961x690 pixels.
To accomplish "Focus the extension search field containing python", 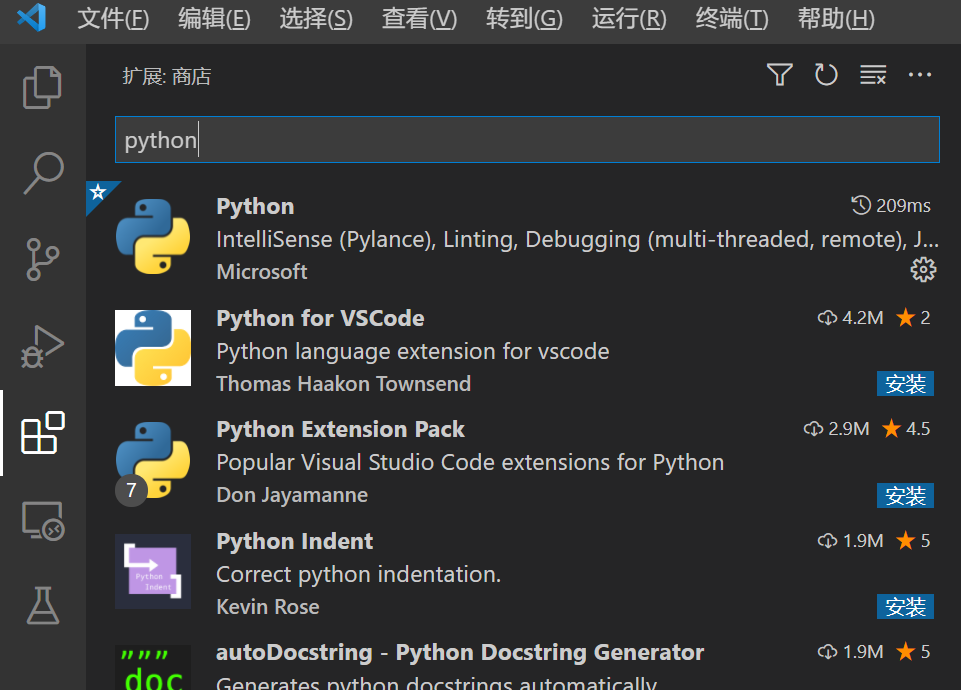I will tap(527, 140).
